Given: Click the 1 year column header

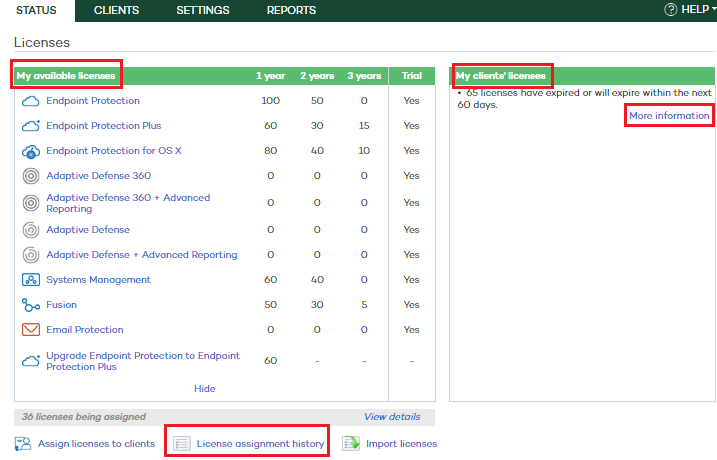Looking at the screenshot, I should point(270,76).
